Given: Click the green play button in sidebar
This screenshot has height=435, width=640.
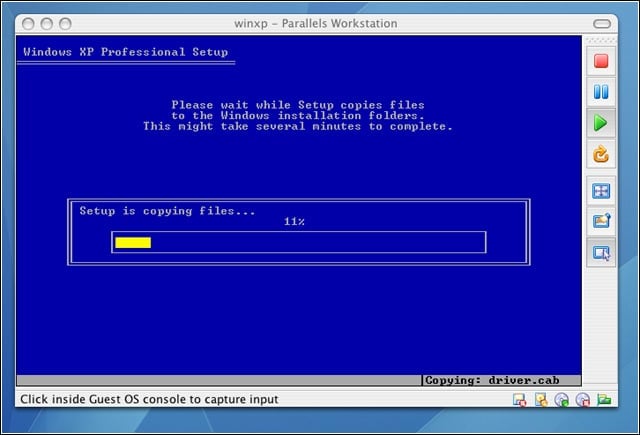Looking at the screenshot, I should tap(601, 123).
